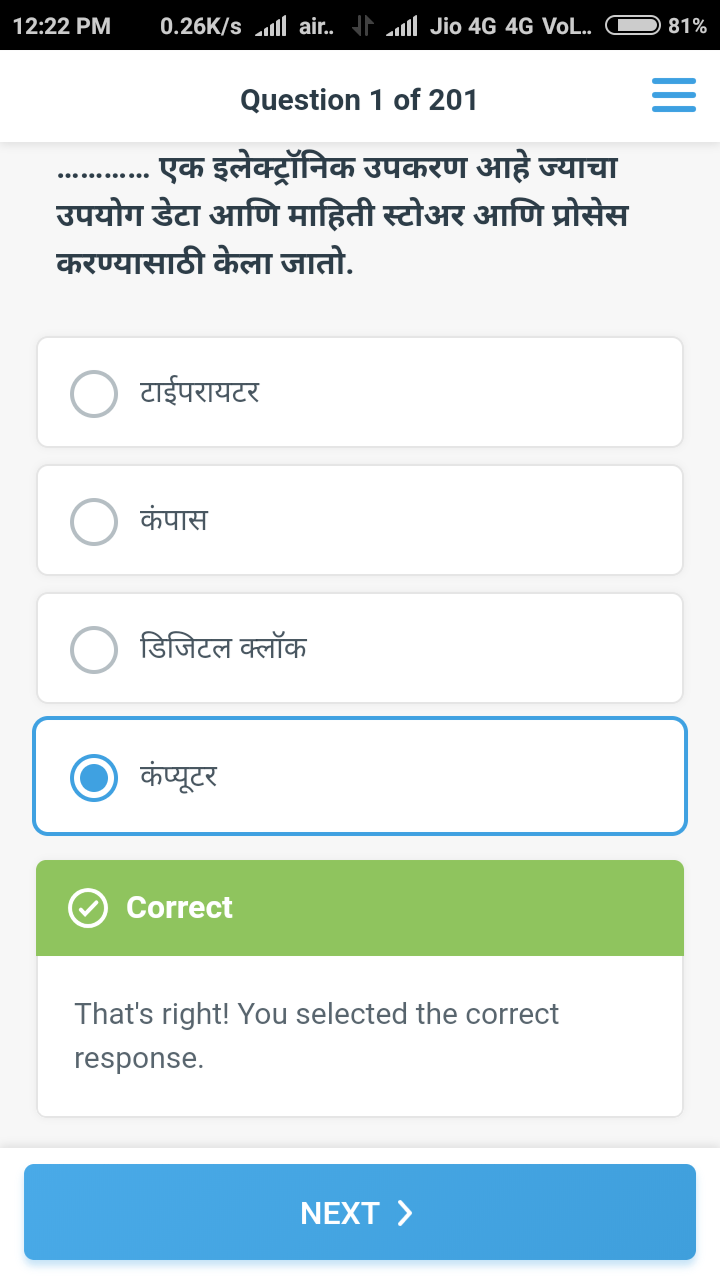Click the chevron arrow on the NEXT button
The image size is (720, 1280).
405,1213
